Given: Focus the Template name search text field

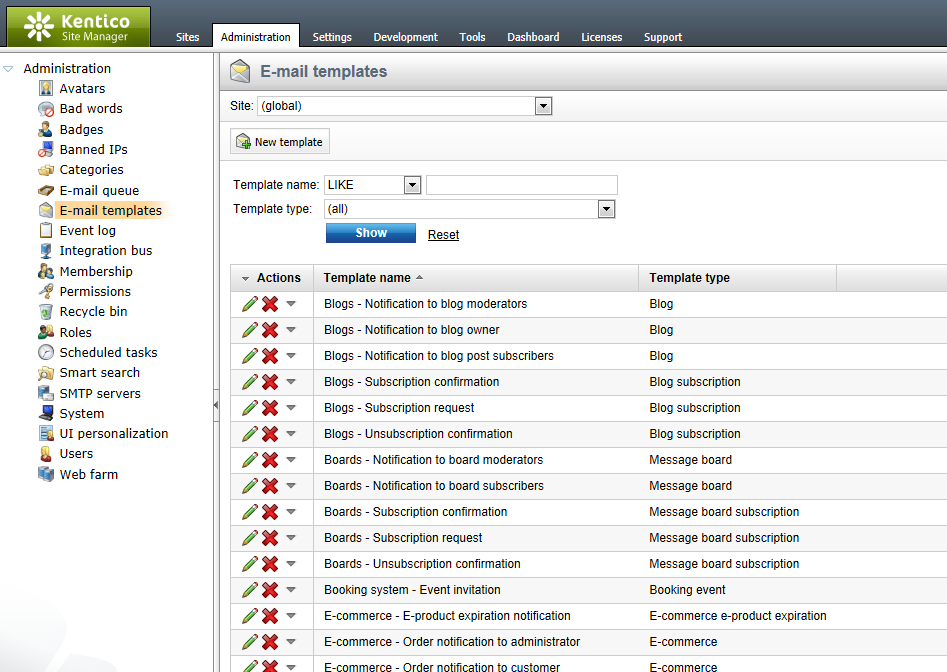Looking at the screenshot, I should click(x=522, y=185).
